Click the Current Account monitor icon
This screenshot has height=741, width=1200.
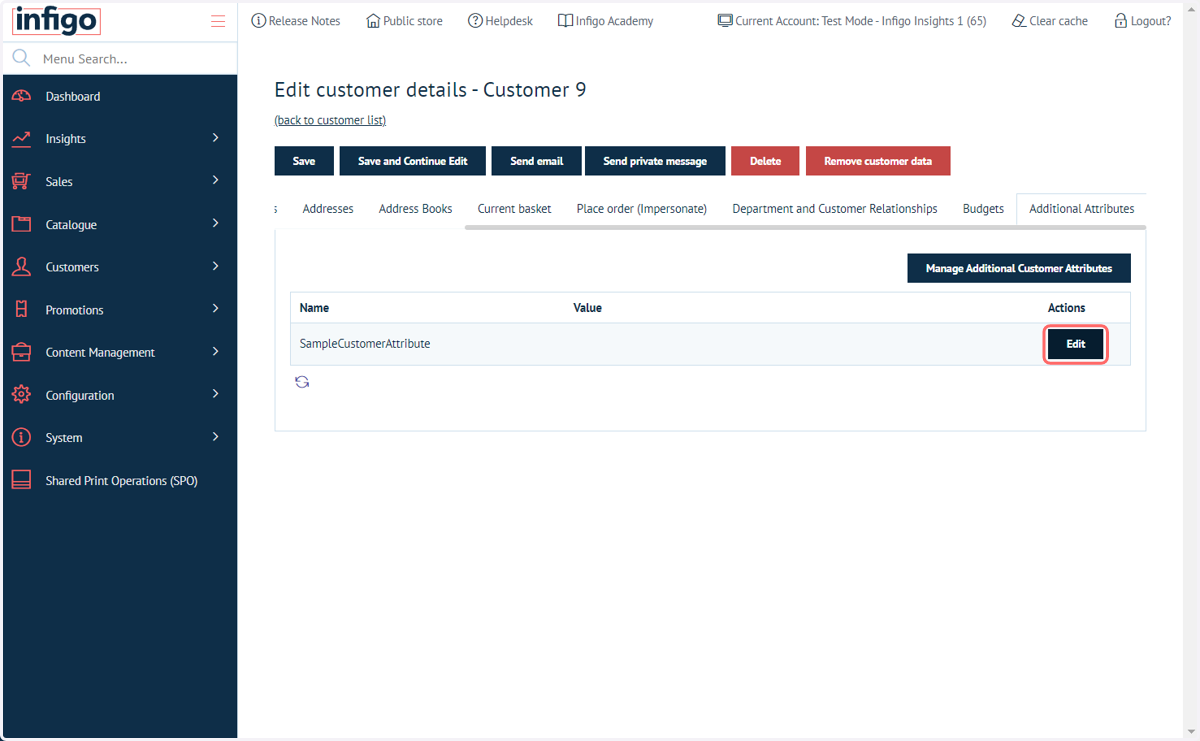725,21
